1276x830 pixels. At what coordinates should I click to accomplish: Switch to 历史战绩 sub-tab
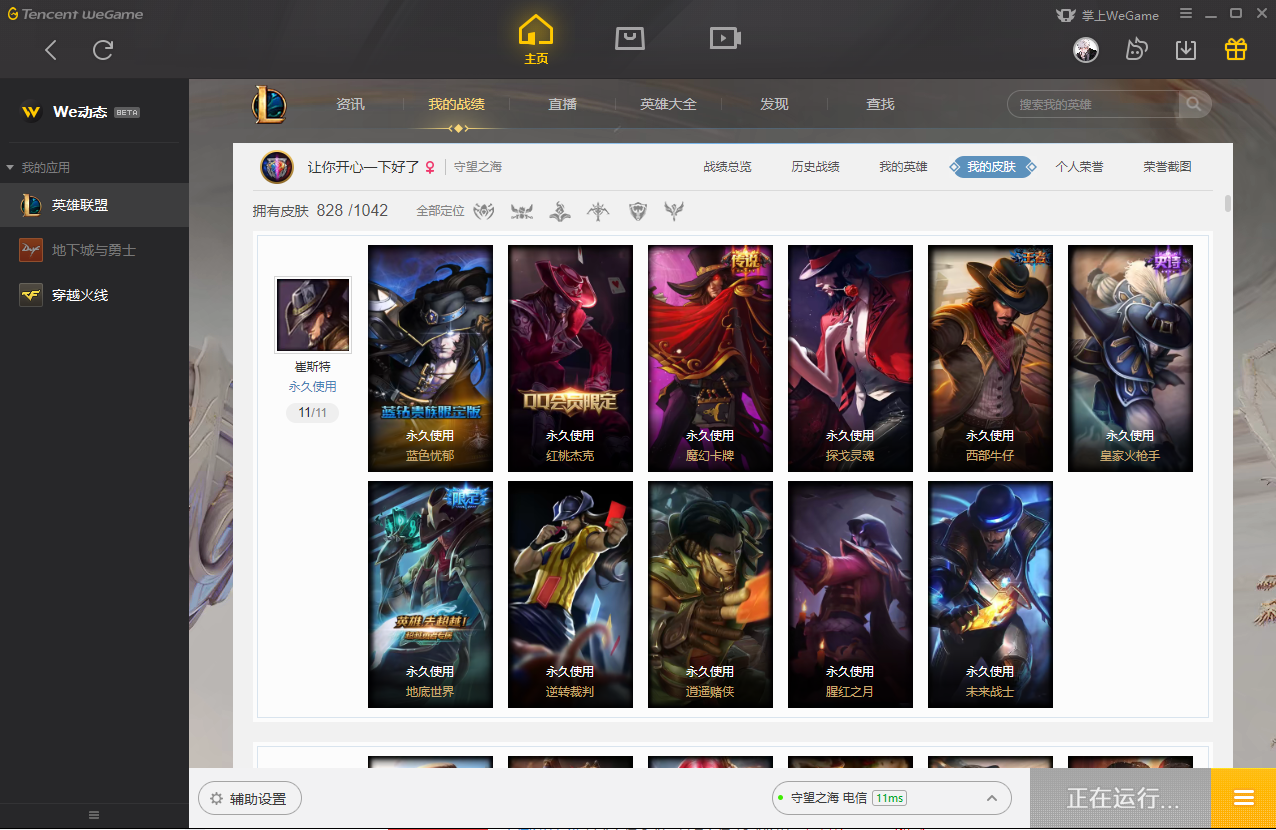[815, 167]
